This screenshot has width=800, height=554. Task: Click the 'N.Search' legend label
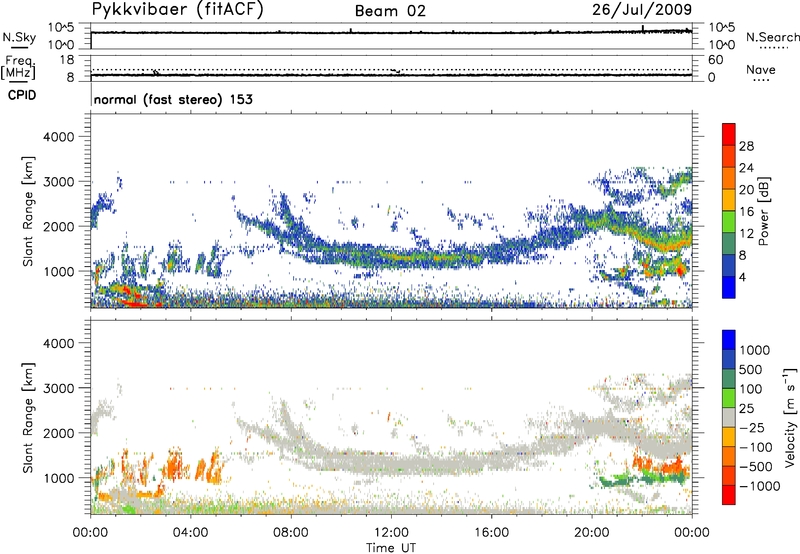[773, 37]
